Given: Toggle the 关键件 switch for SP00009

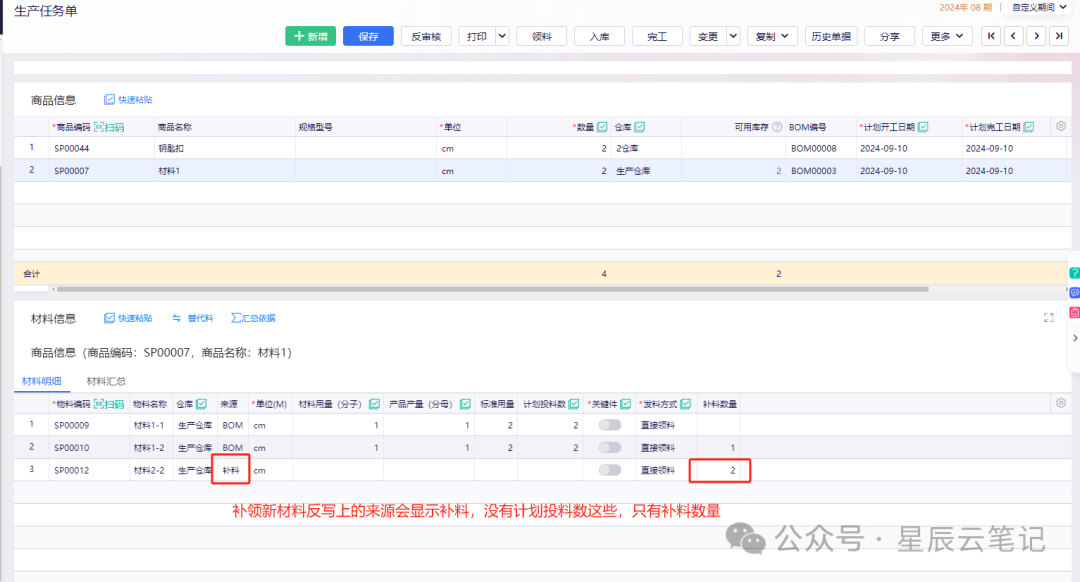Looking at the screenshot, I should point(610,425).
